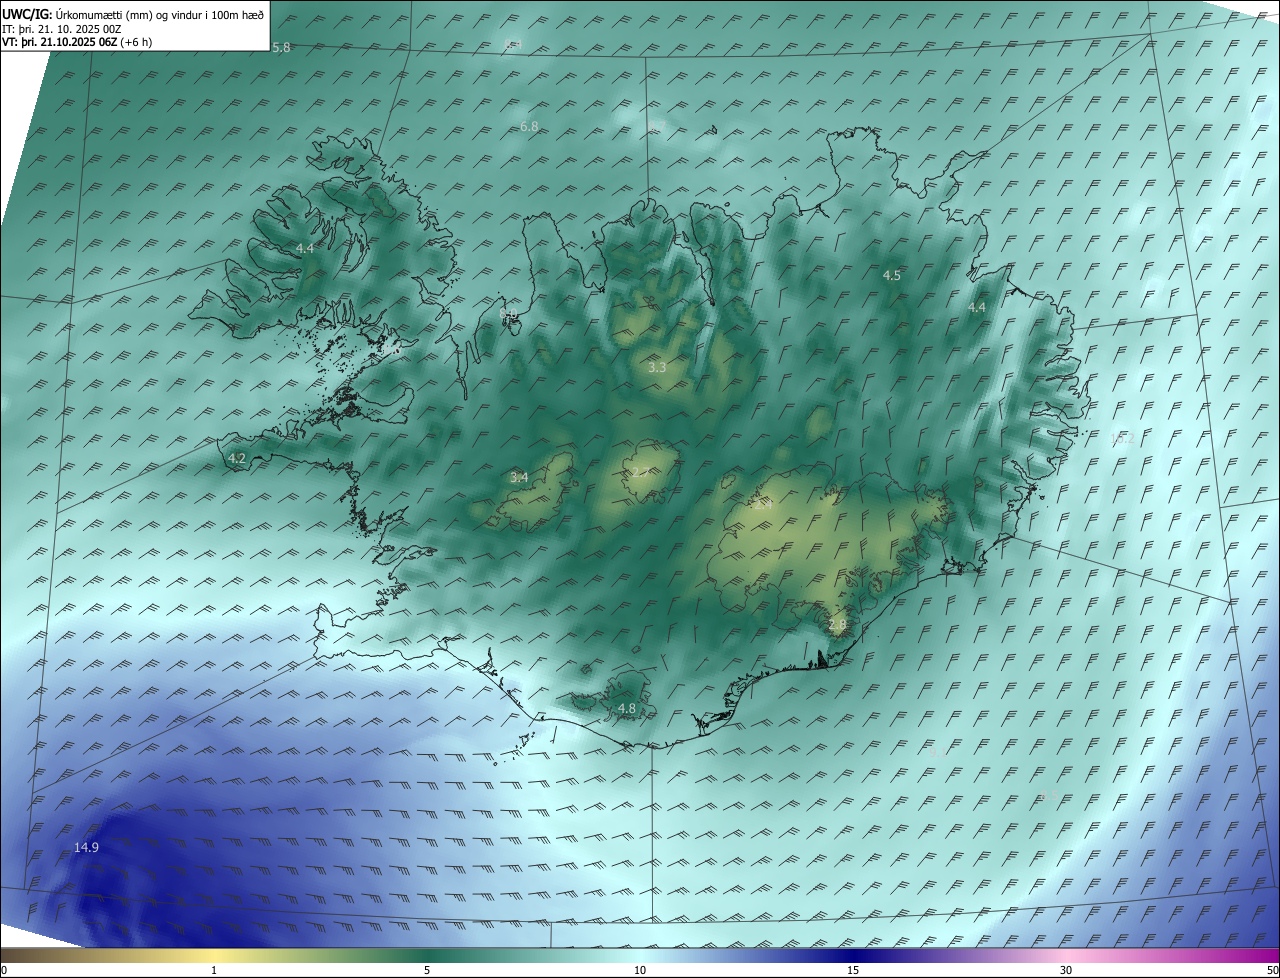Click the 0 tick on the color scale
The image size is (1280, 978).
tap(4, 970)
